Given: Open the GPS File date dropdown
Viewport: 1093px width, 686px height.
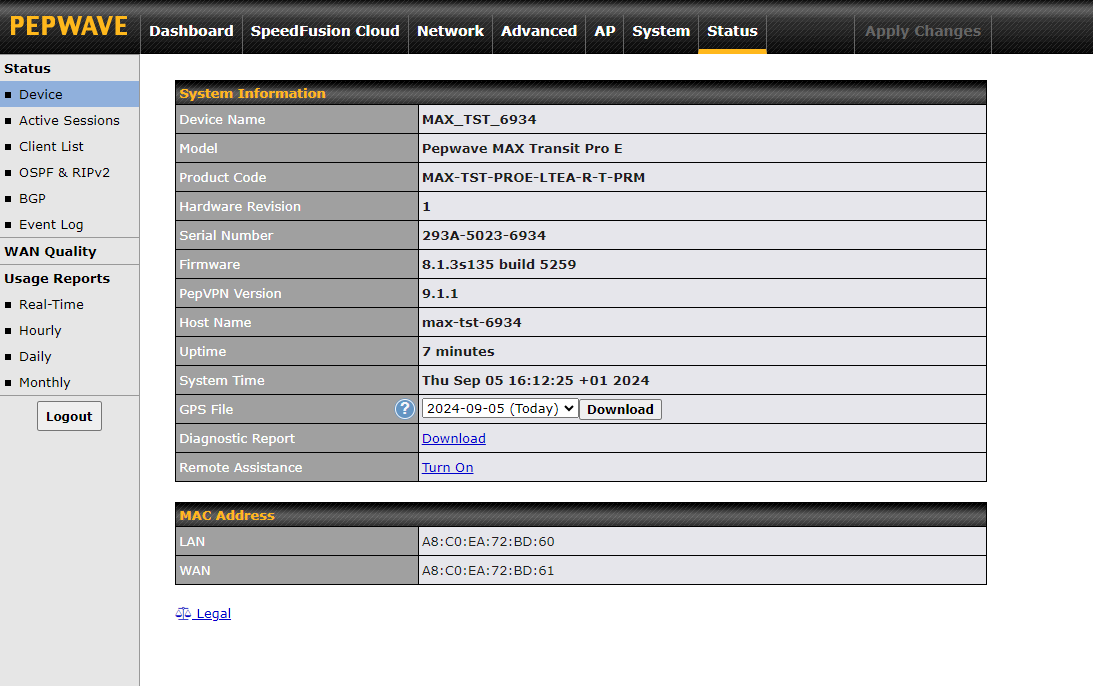Looking at the screenshot, I should tap(500, 409).
